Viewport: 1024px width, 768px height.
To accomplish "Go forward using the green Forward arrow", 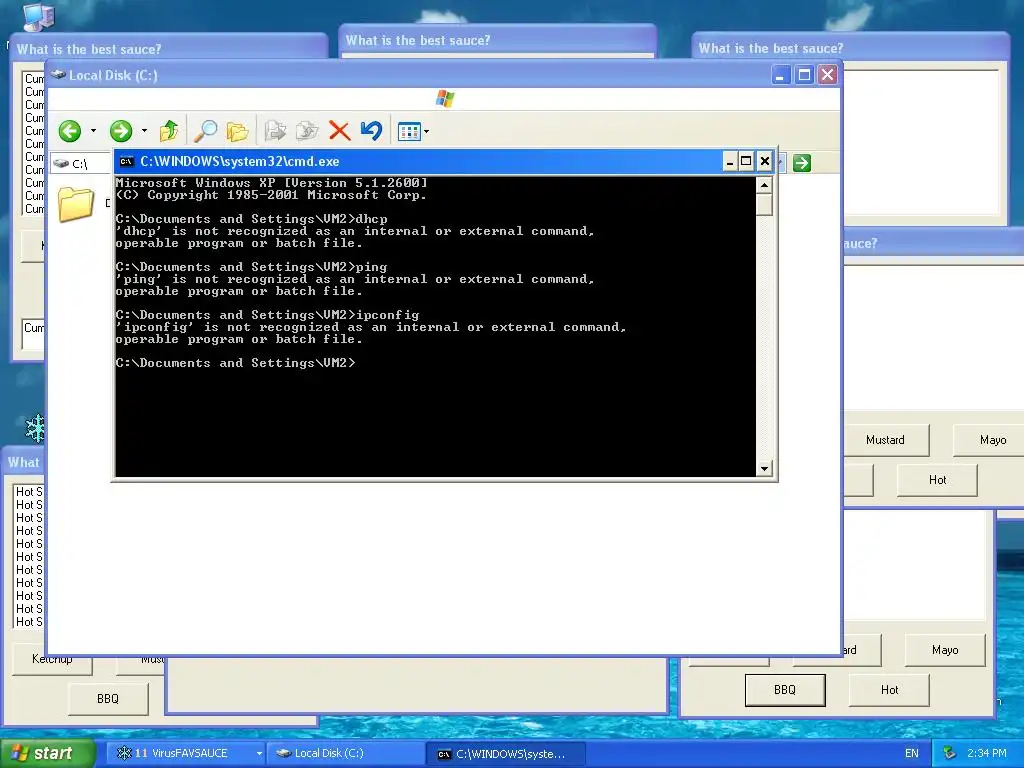I will pyautogui.click(x=121, y=131).
